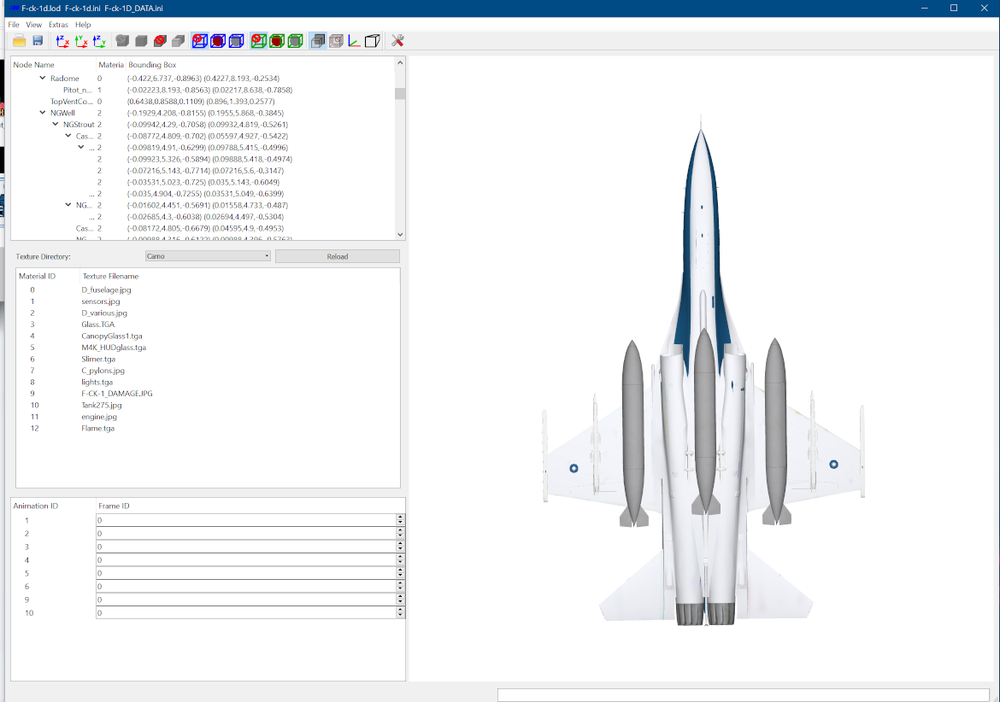
Task: Open the View menu
Action: tap(34, 24)
